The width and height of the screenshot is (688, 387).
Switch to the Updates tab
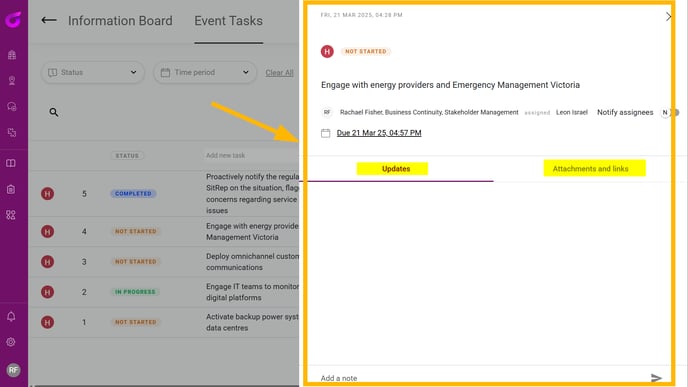tap(396, 168)
